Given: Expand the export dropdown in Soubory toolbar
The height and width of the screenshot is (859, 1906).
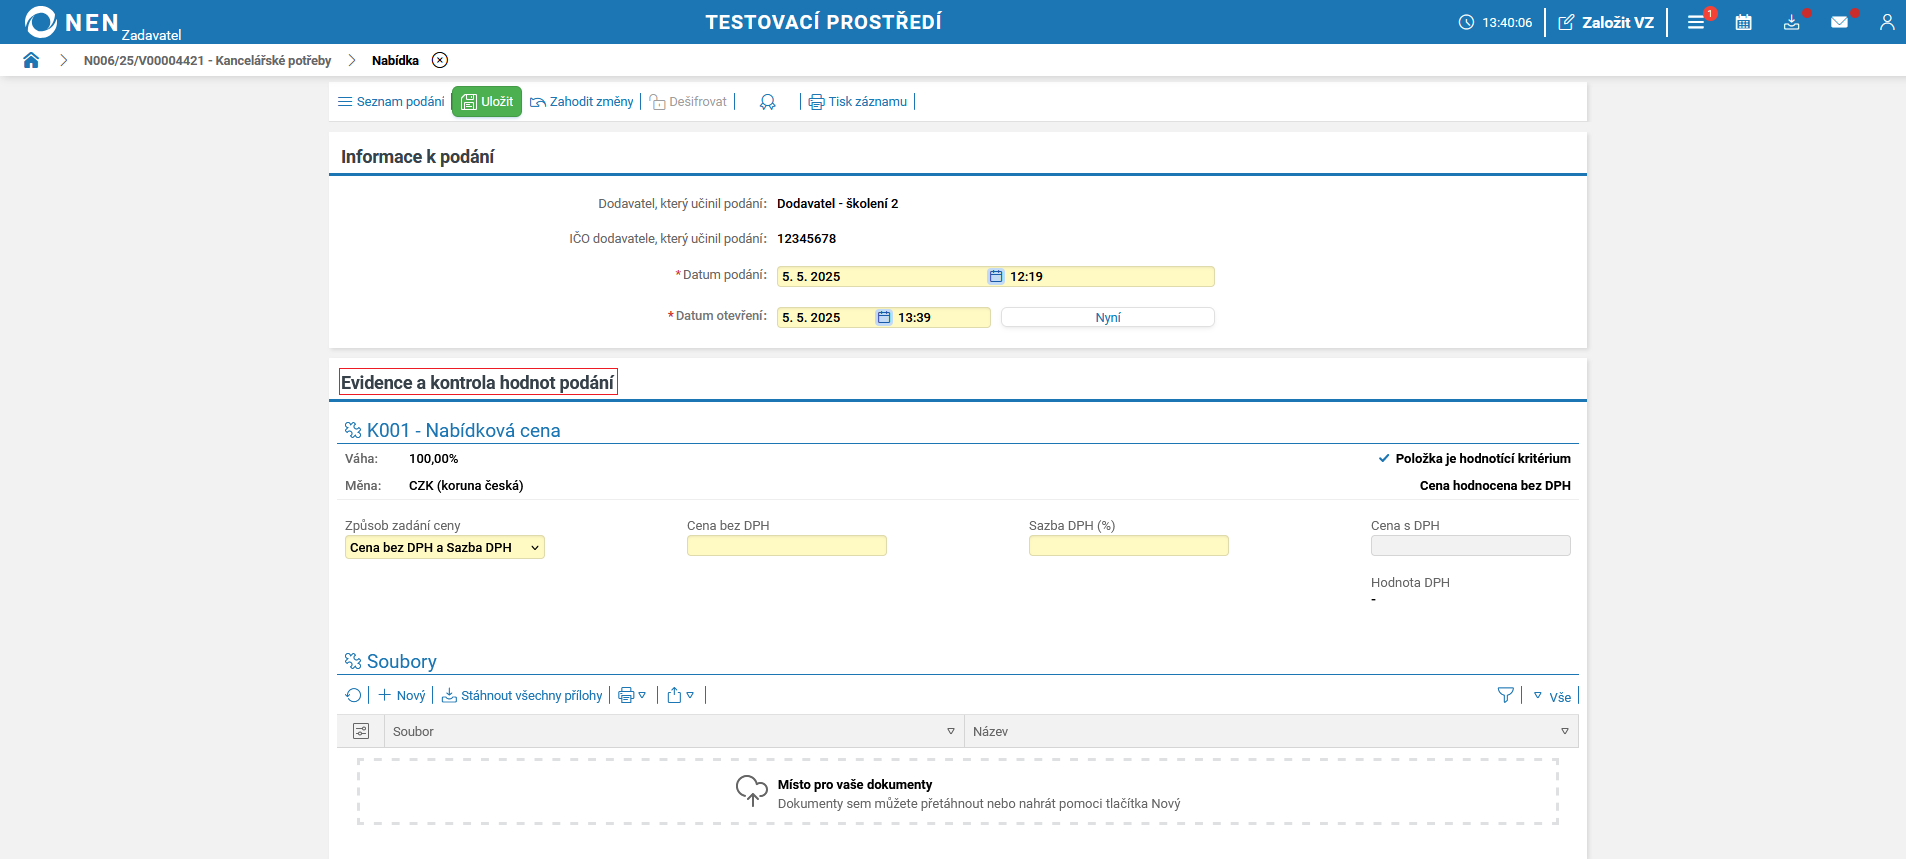Looking at the screenshot, I should pos(680,696).
